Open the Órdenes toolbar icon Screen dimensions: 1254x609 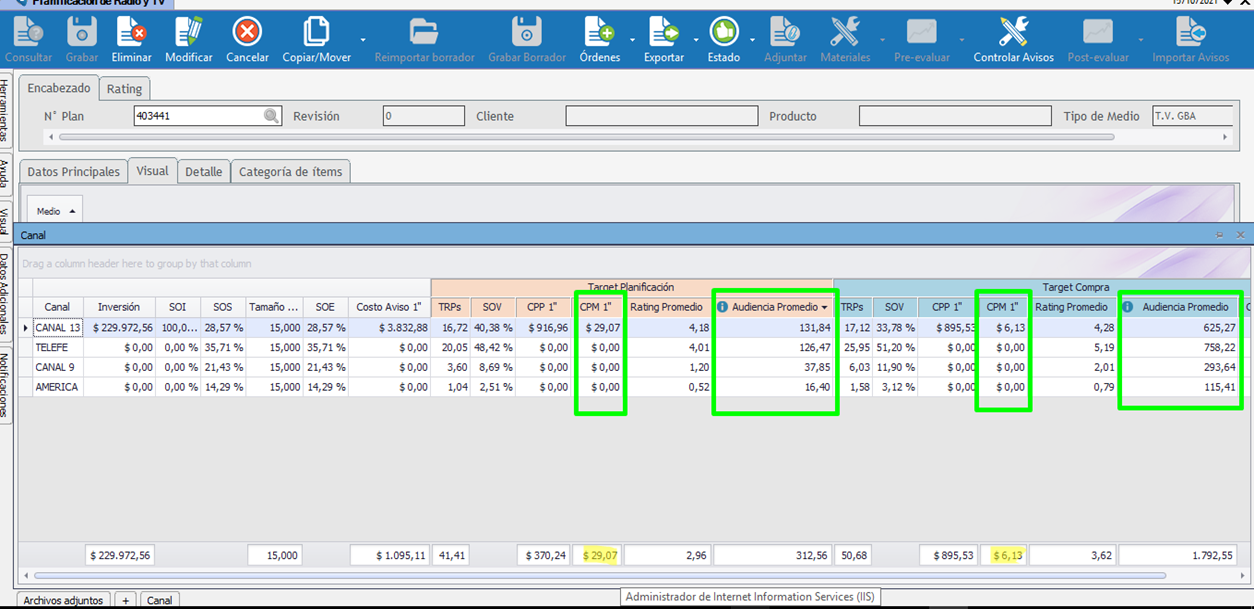click(599, 33)
